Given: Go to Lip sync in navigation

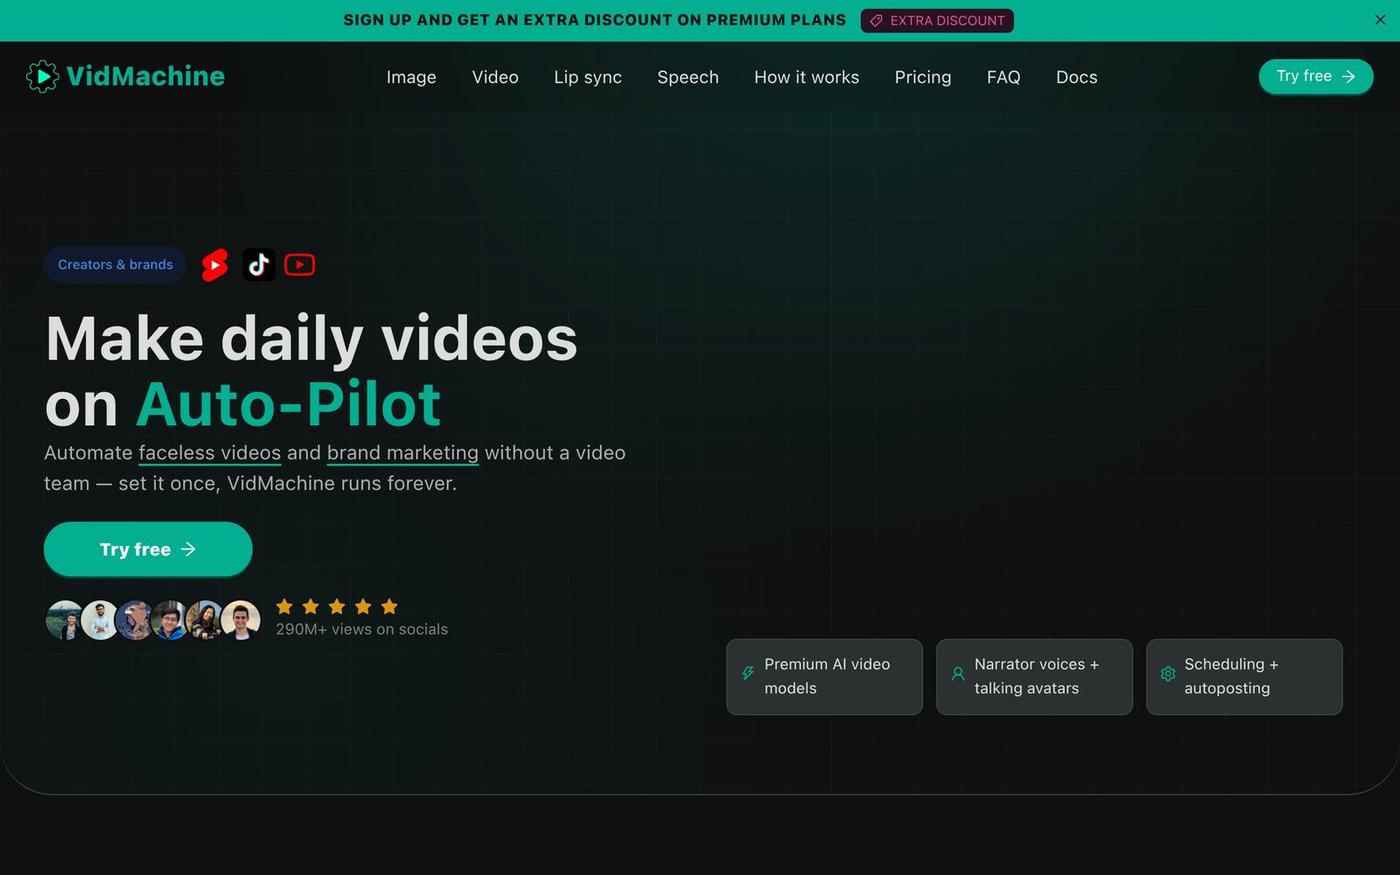Looking at the screenshot, I should (x=588, y=77).
